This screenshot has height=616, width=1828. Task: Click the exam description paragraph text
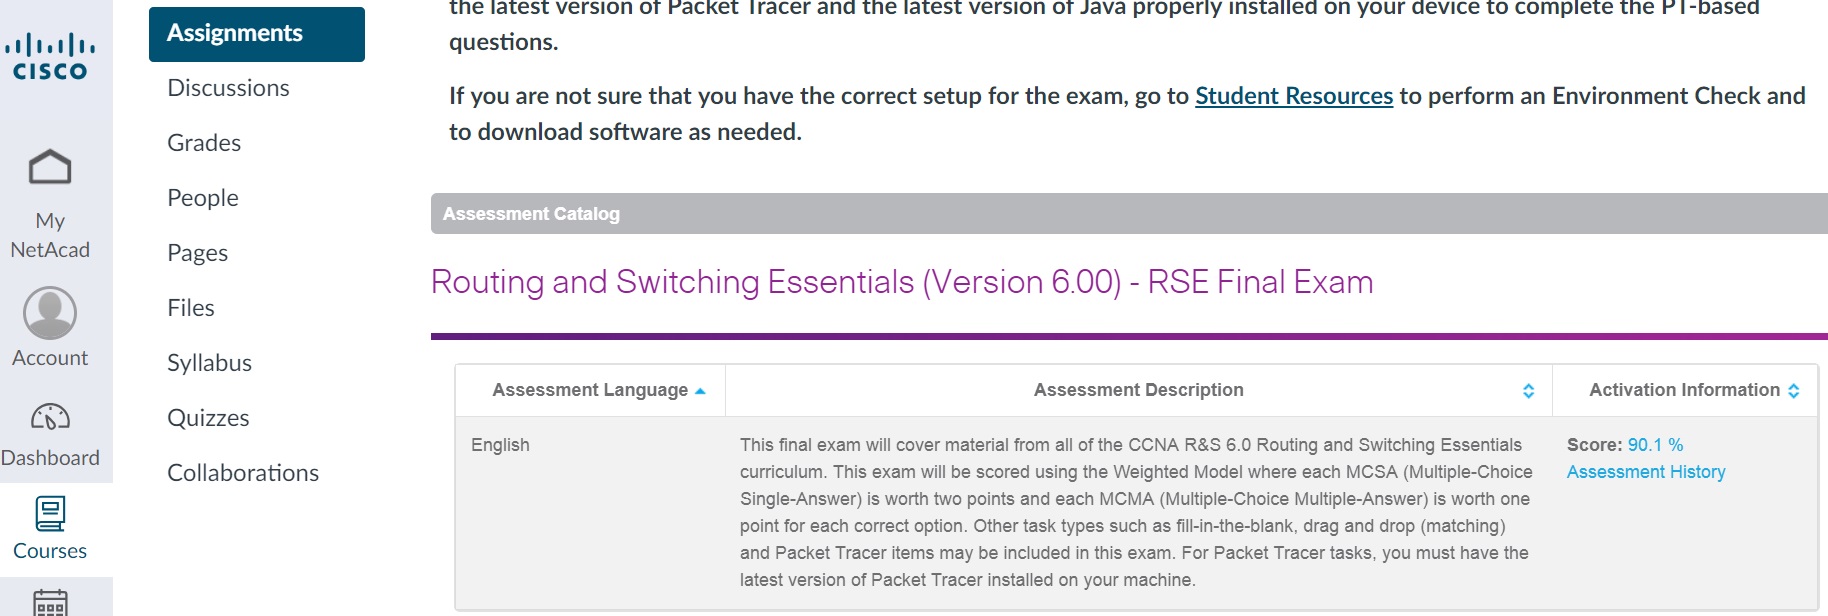coord(1136,512)
